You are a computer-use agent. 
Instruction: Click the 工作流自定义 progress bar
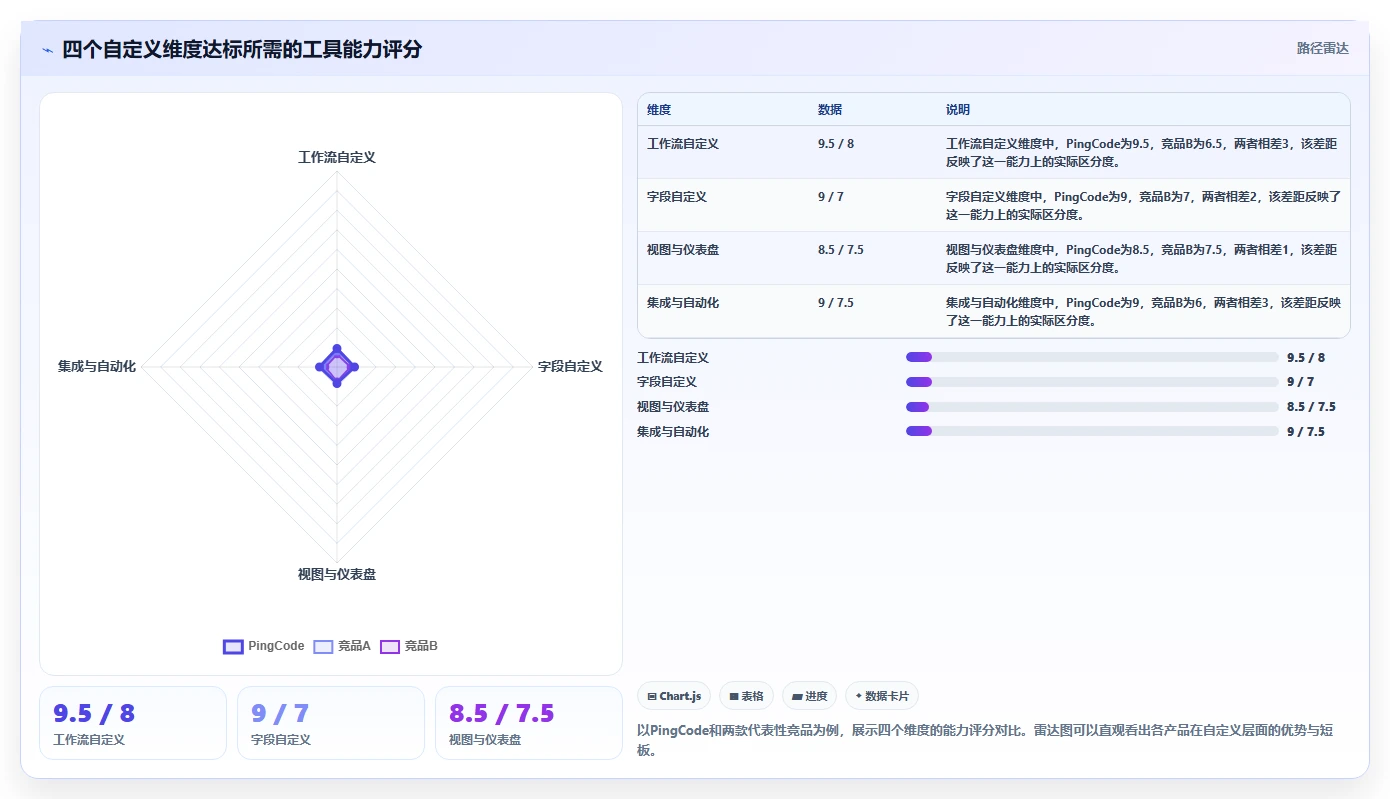click(1092, 357)
